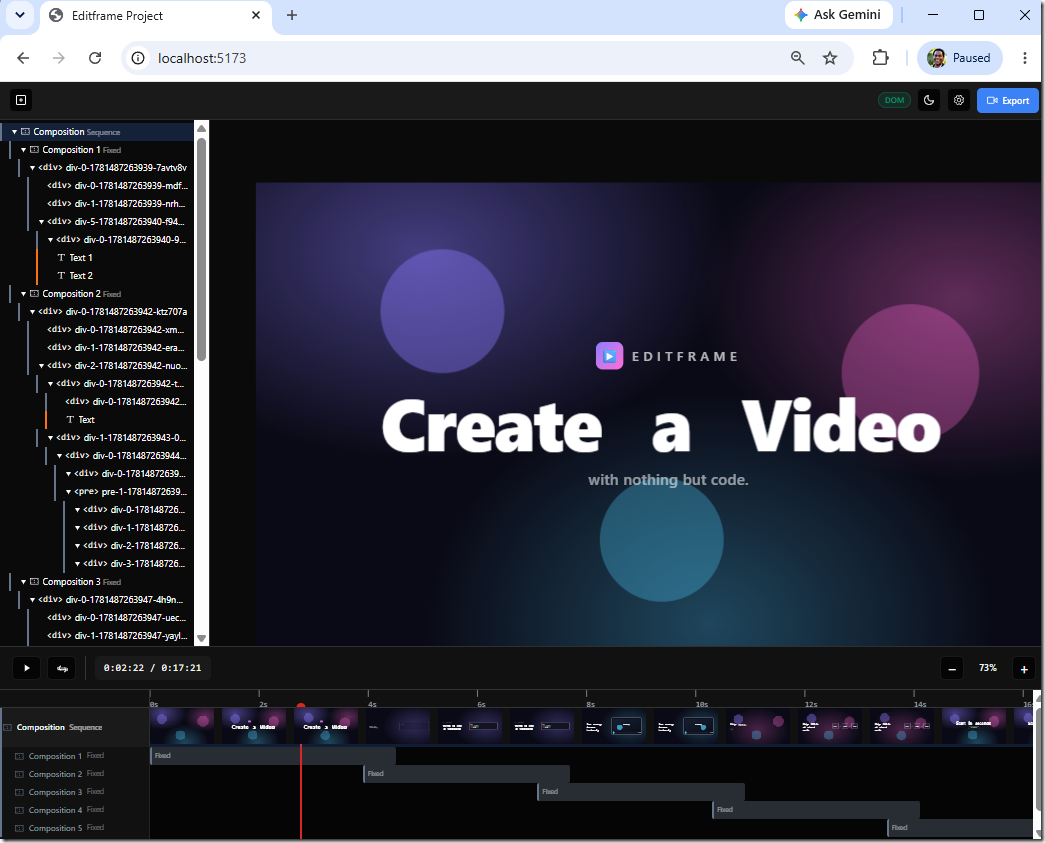This screenshot has width=1045, height=843.
Task: Click the 4s mark on ruler
Action: pos(372,704)
